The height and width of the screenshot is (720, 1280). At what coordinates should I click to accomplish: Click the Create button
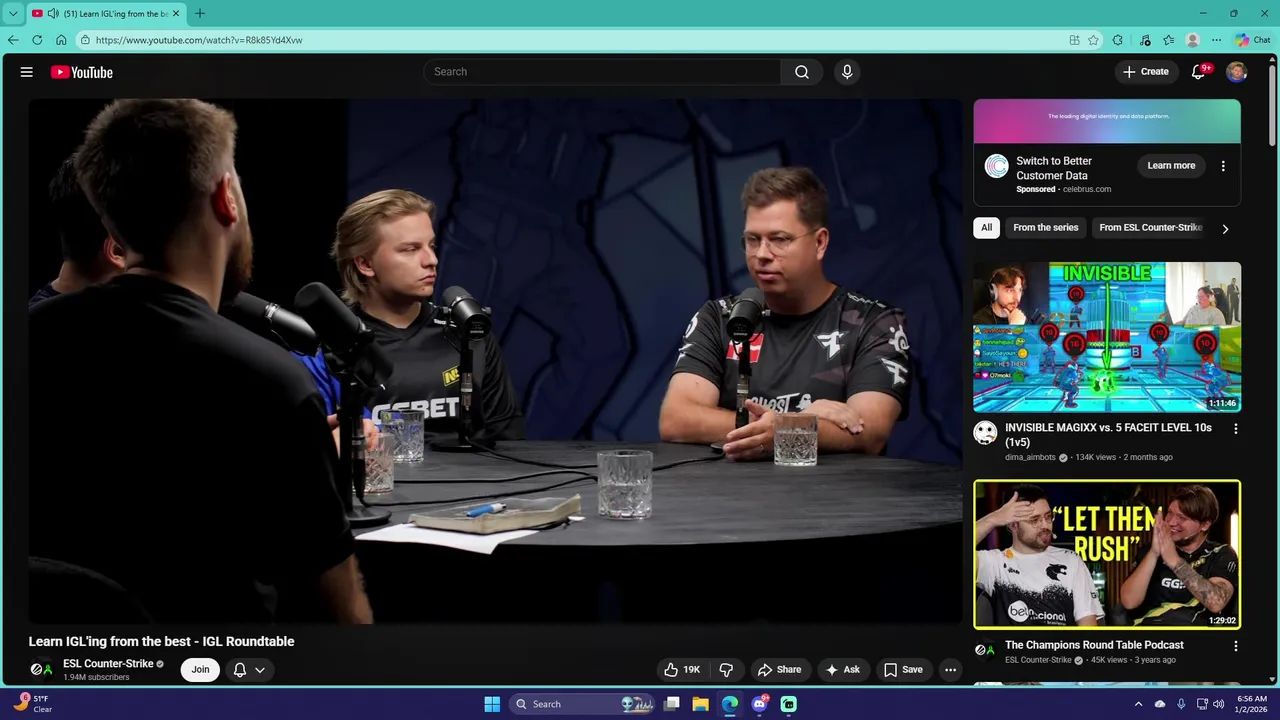pos(1145,72)
